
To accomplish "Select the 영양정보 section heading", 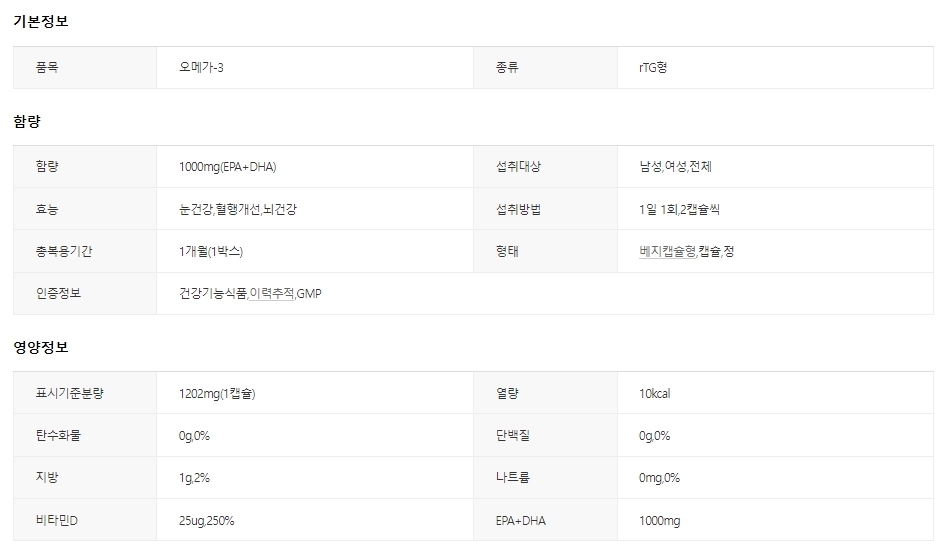I will 41,347.
